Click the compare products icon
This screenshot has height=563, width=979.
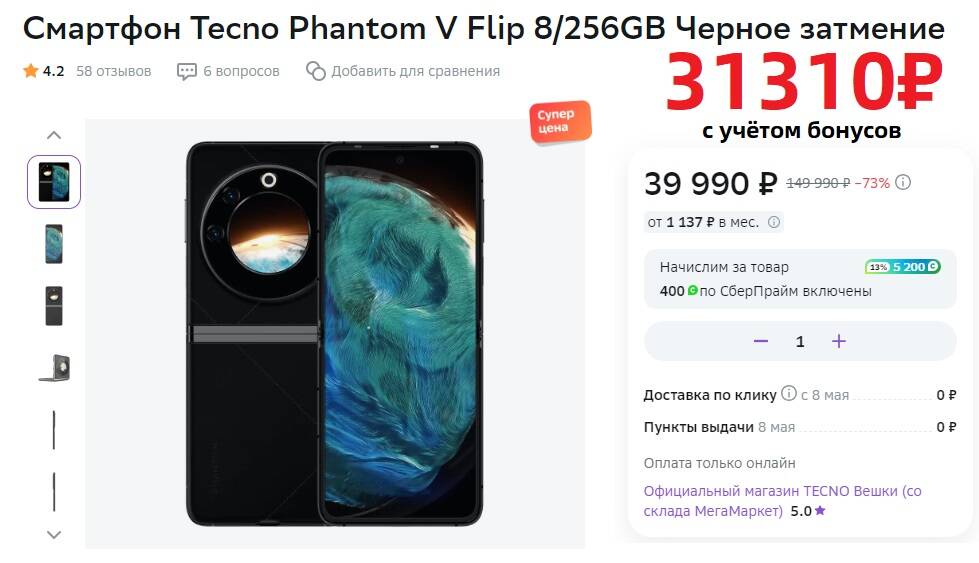(316, 71)
